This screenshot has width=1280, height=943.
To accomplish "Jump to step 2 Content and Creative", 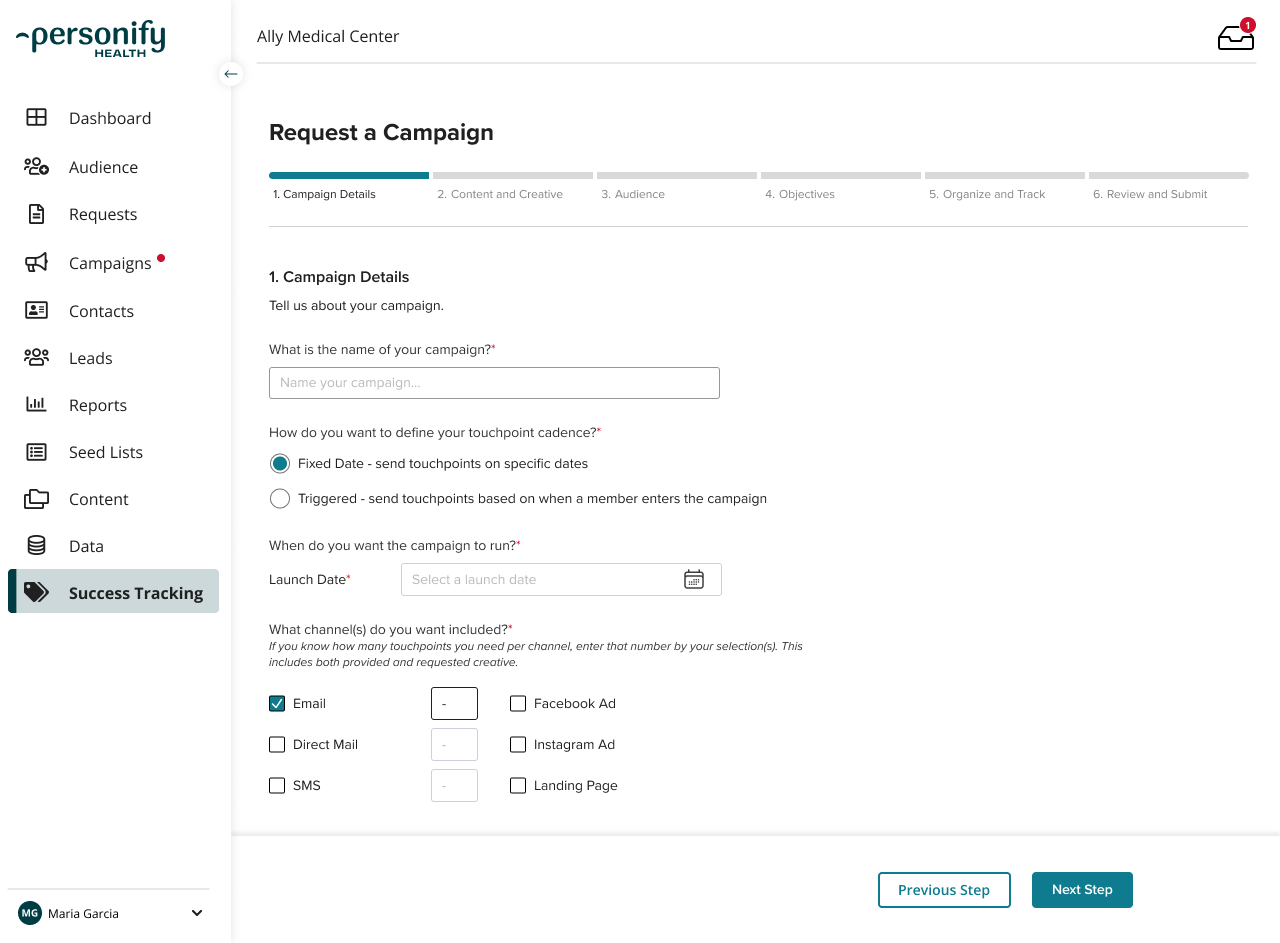I will [513, 186].
